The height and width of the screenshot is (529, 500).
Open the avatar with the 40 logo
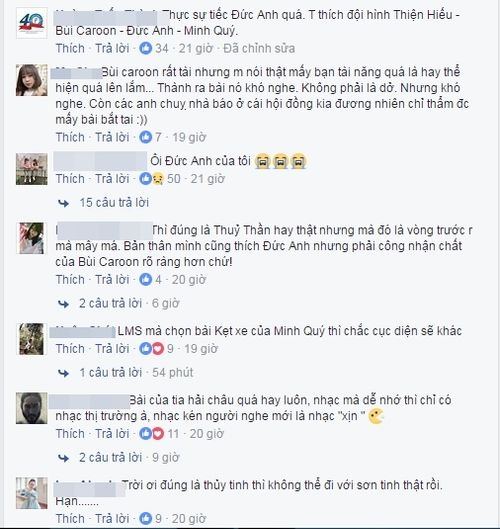pos(32,23)
